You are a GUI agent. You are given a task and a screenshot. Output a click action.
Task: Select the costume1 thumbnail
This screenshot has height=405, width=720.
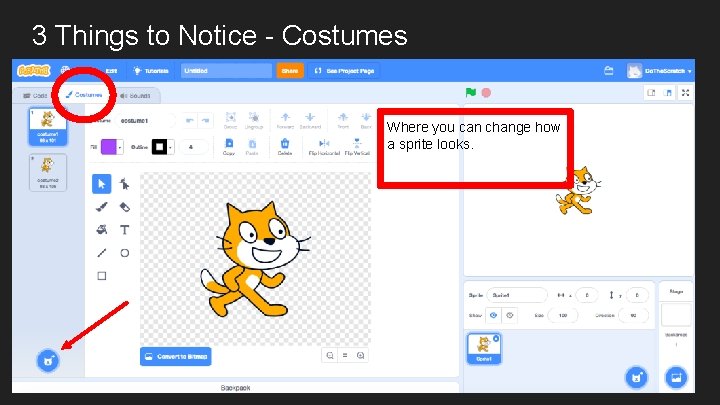click(x=48, y=127)
